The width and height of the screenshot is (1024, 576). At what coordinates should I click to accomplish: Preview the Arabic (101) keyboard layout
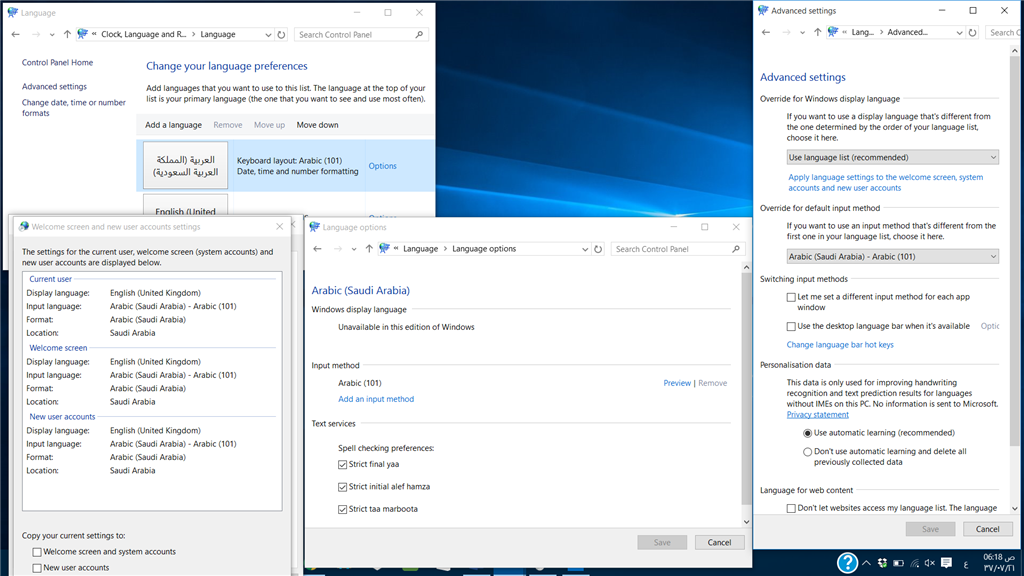tap(677, 383)
